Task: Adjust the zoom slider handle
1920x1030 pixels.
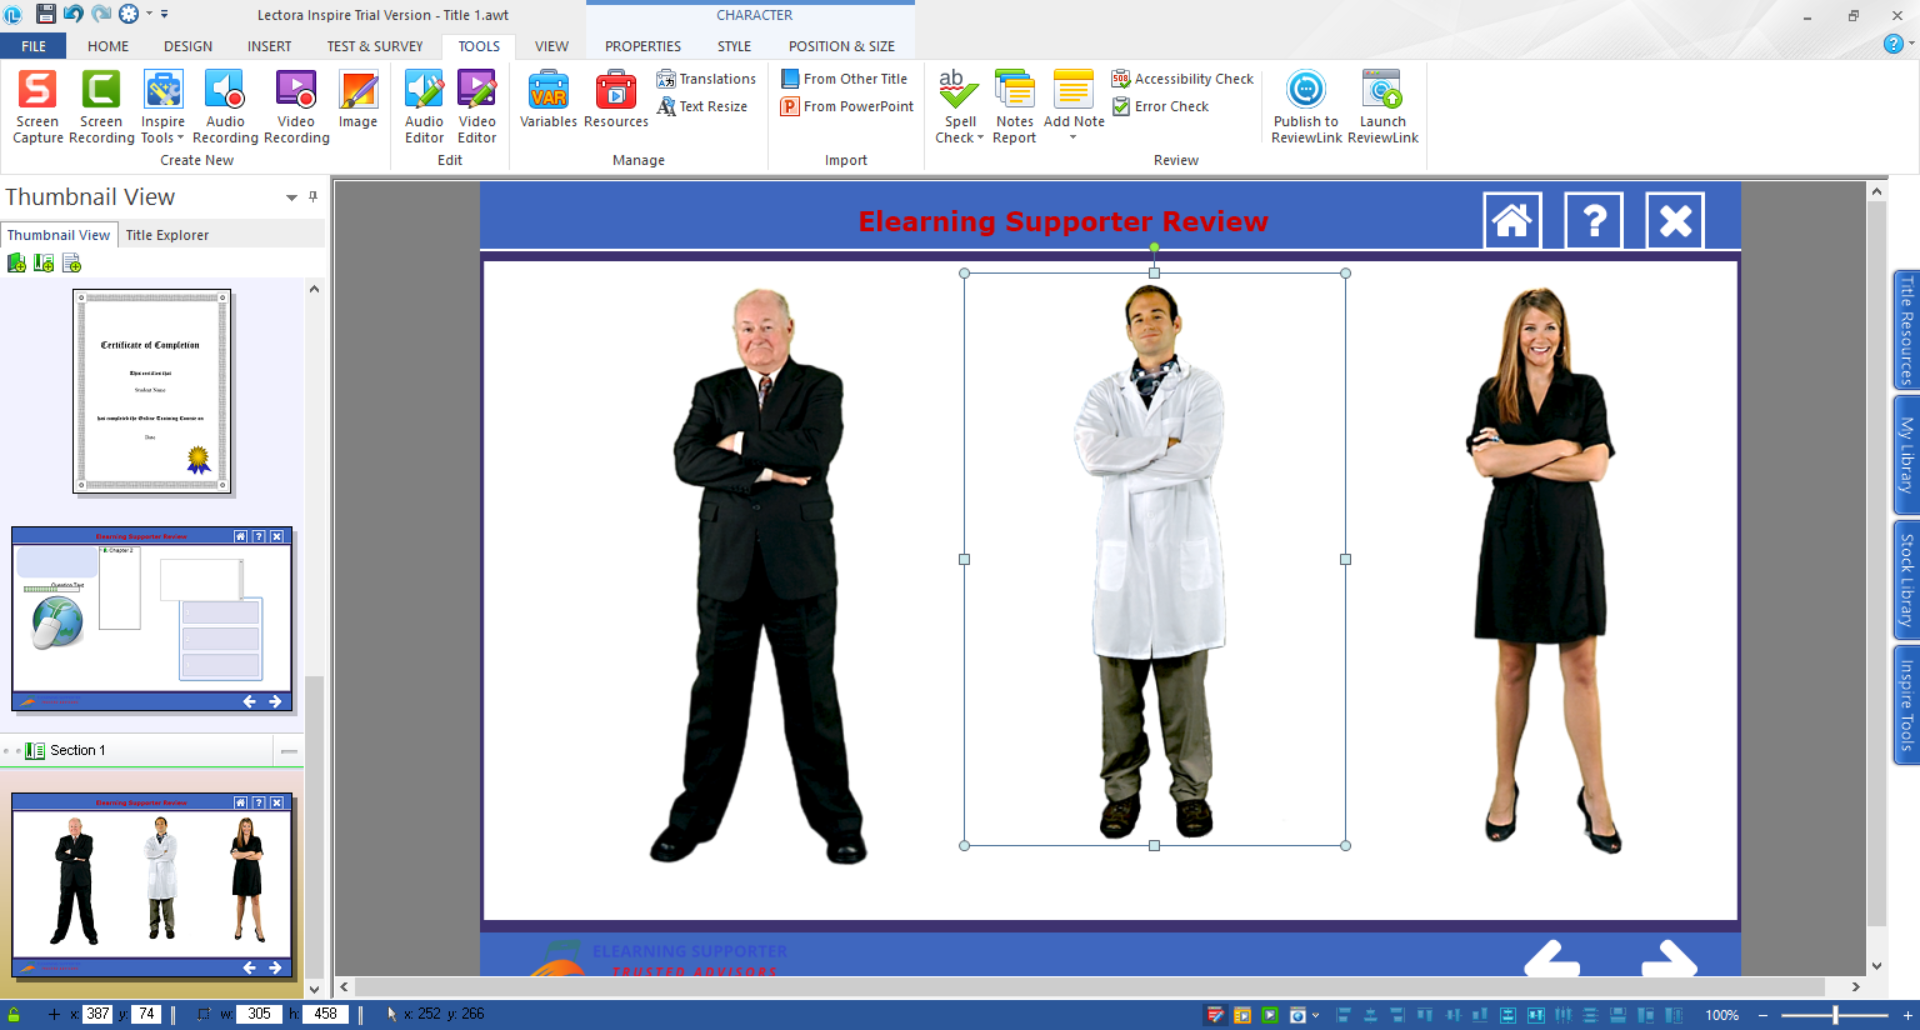Action: click(x=1835, y=1015)
